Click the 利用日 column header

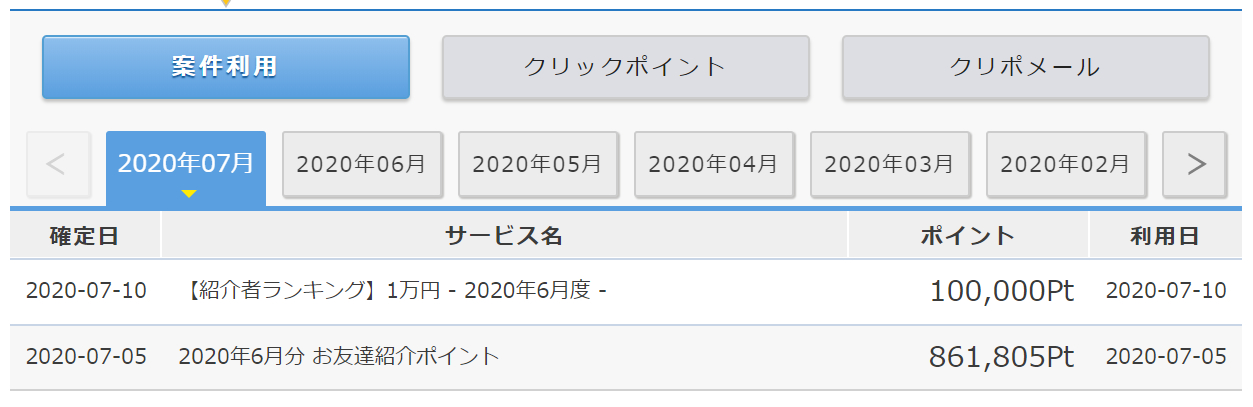[x=1165, y=236]
